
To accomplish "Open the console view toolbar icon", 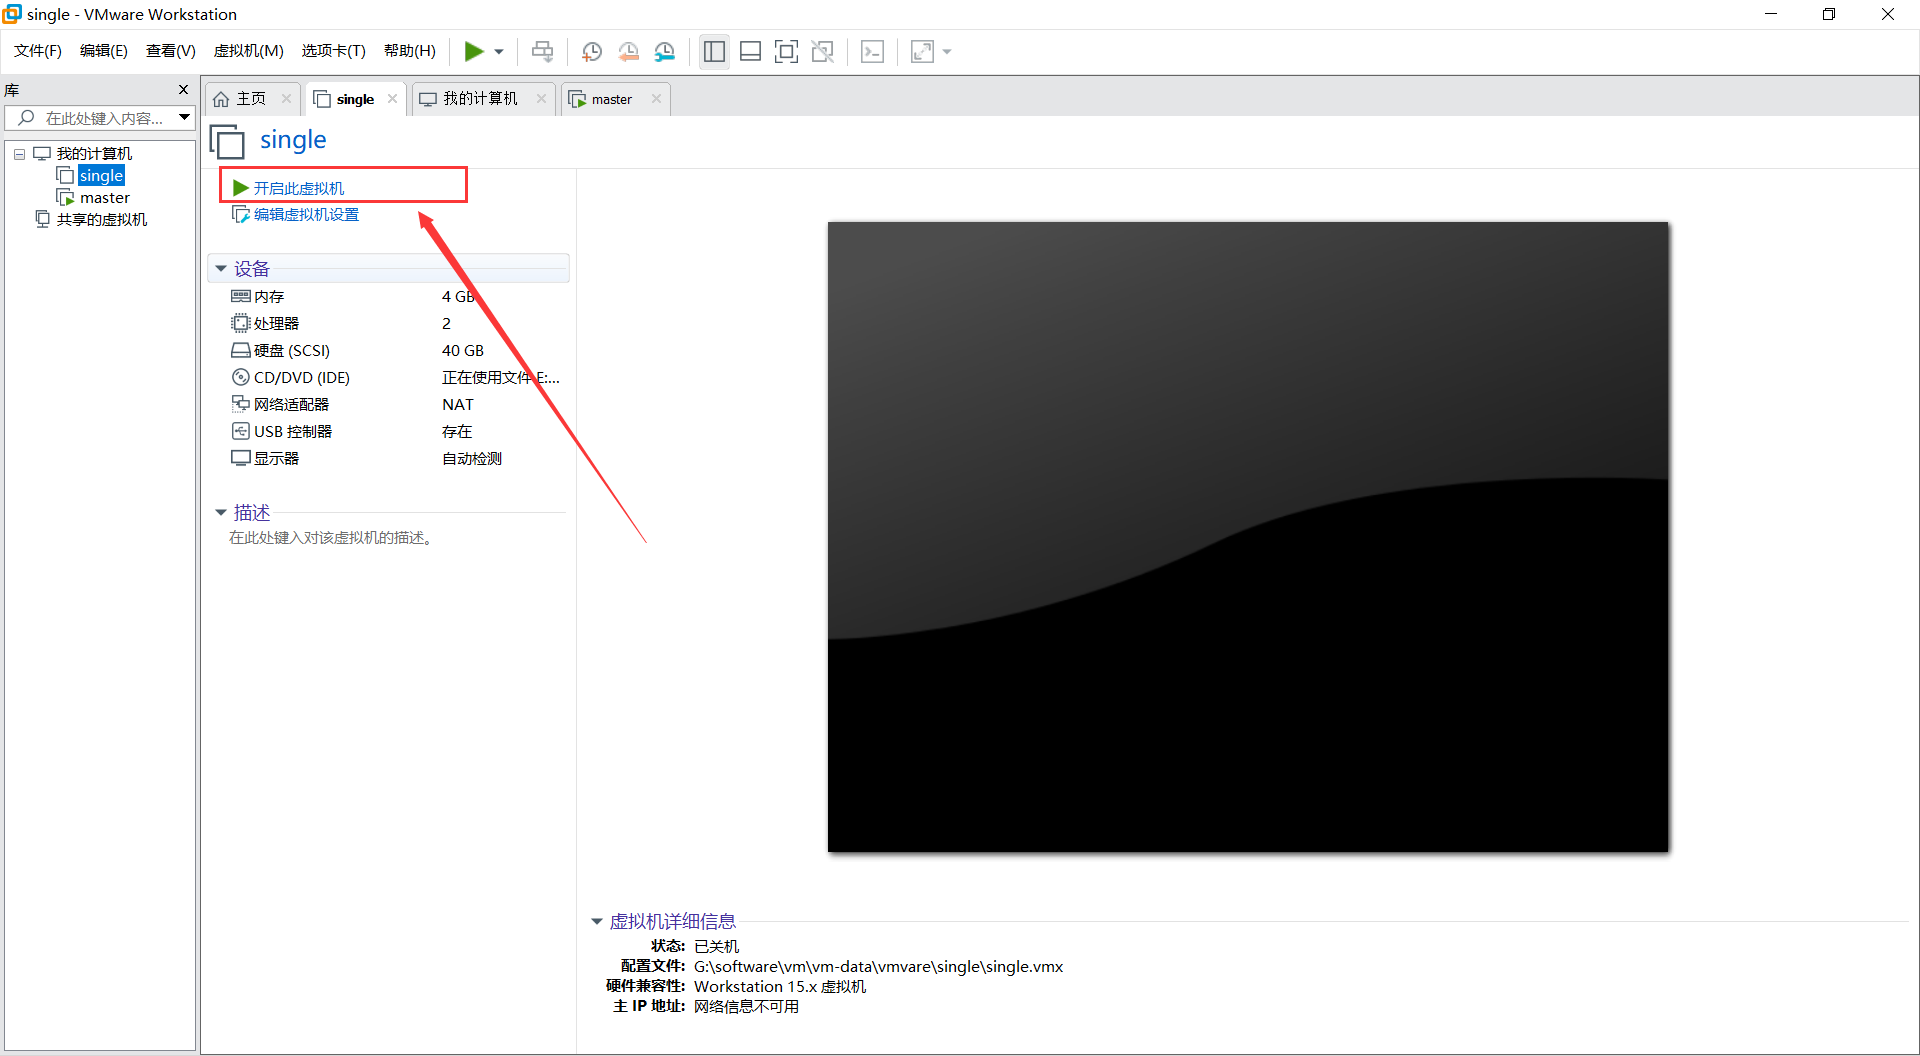I will (872, 51).
